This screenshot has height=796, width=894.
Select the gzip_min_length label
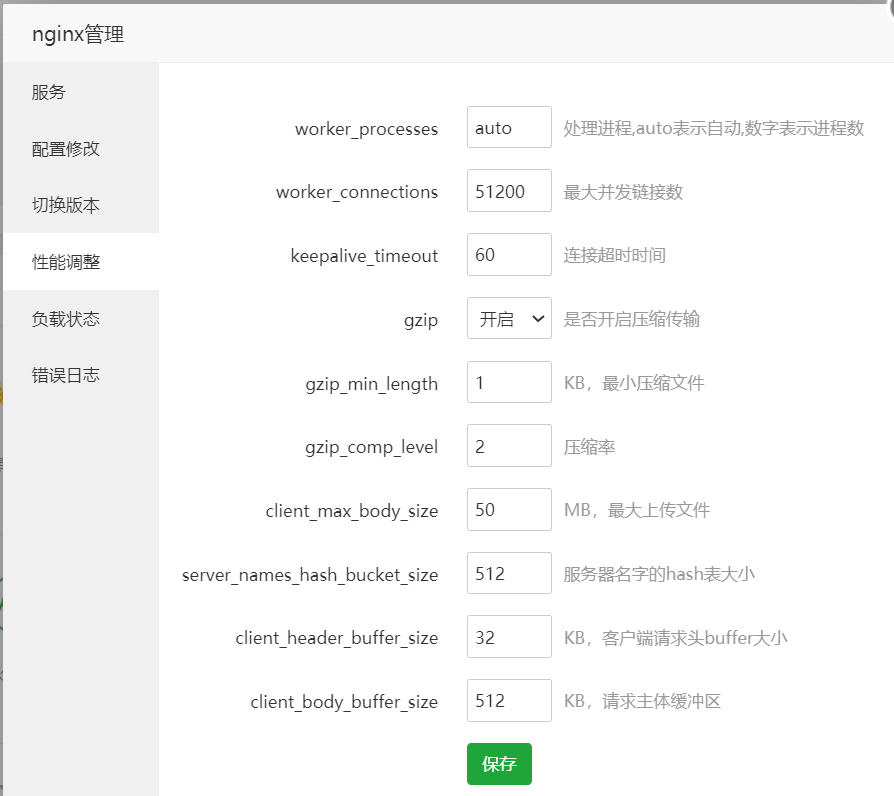tap(372, 384)
